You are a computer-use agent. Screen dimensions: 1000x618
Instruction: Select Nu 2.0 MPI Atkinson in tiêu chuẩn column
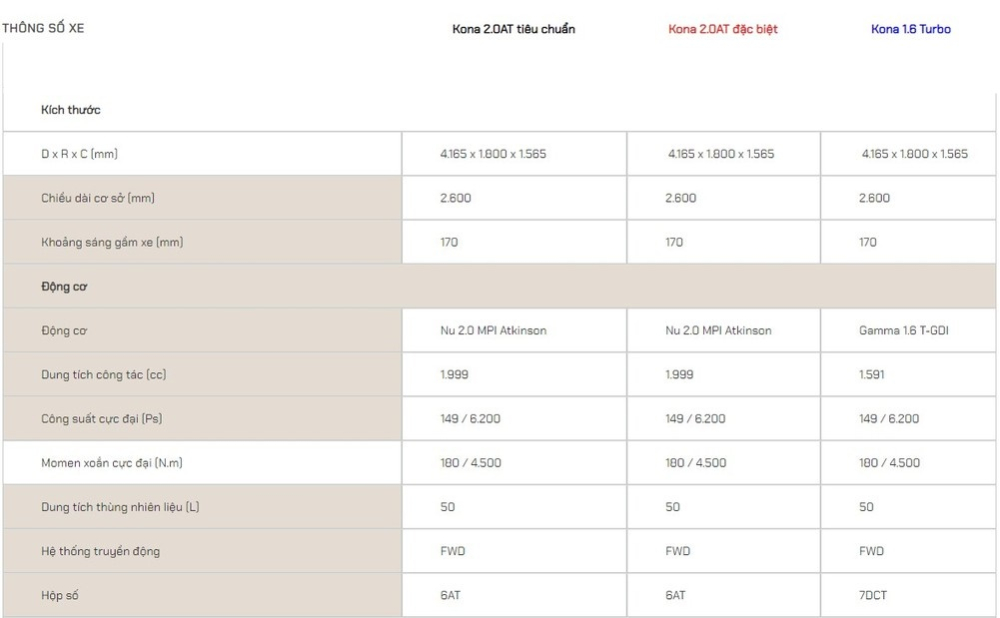pyautogui.click(x=493, y=330)
